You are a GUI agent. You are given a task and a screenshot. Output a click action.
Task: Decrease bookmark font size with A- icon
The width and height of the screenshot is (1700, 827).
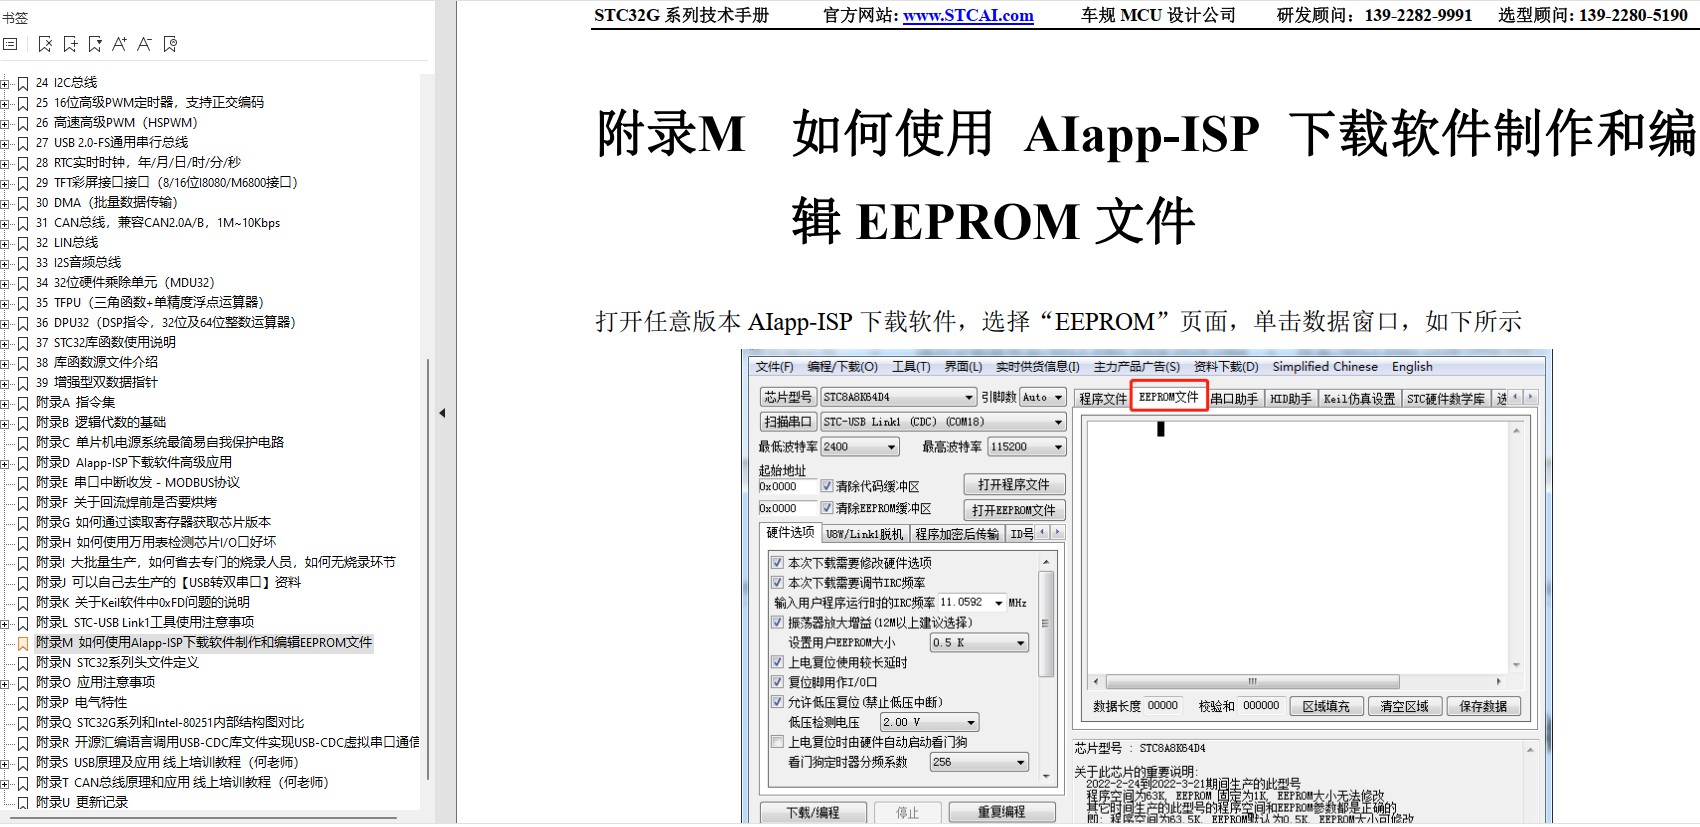tap(145, 44)
